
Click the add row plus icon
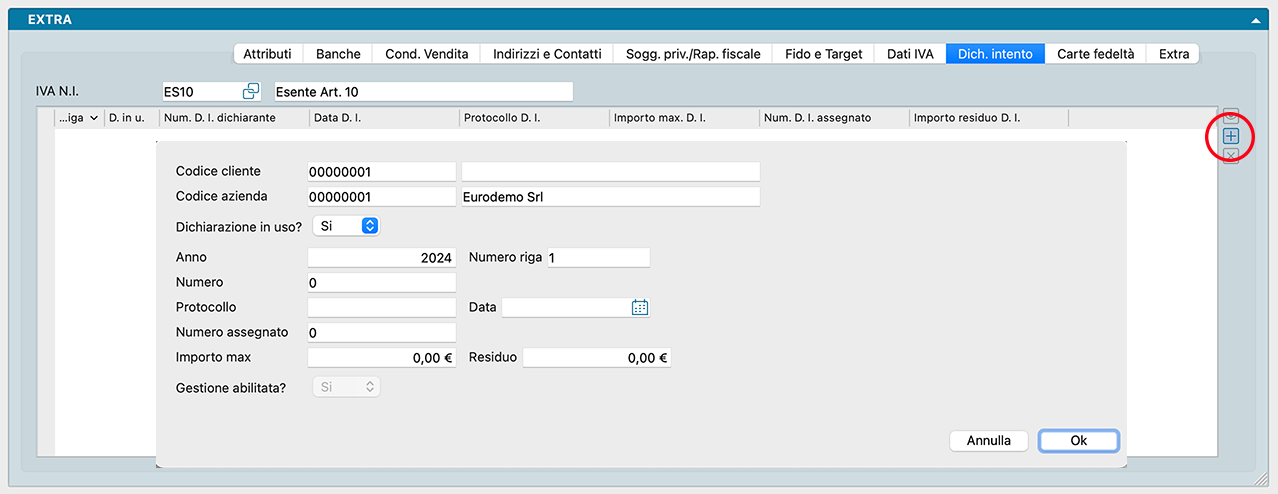coord(1231,136)
